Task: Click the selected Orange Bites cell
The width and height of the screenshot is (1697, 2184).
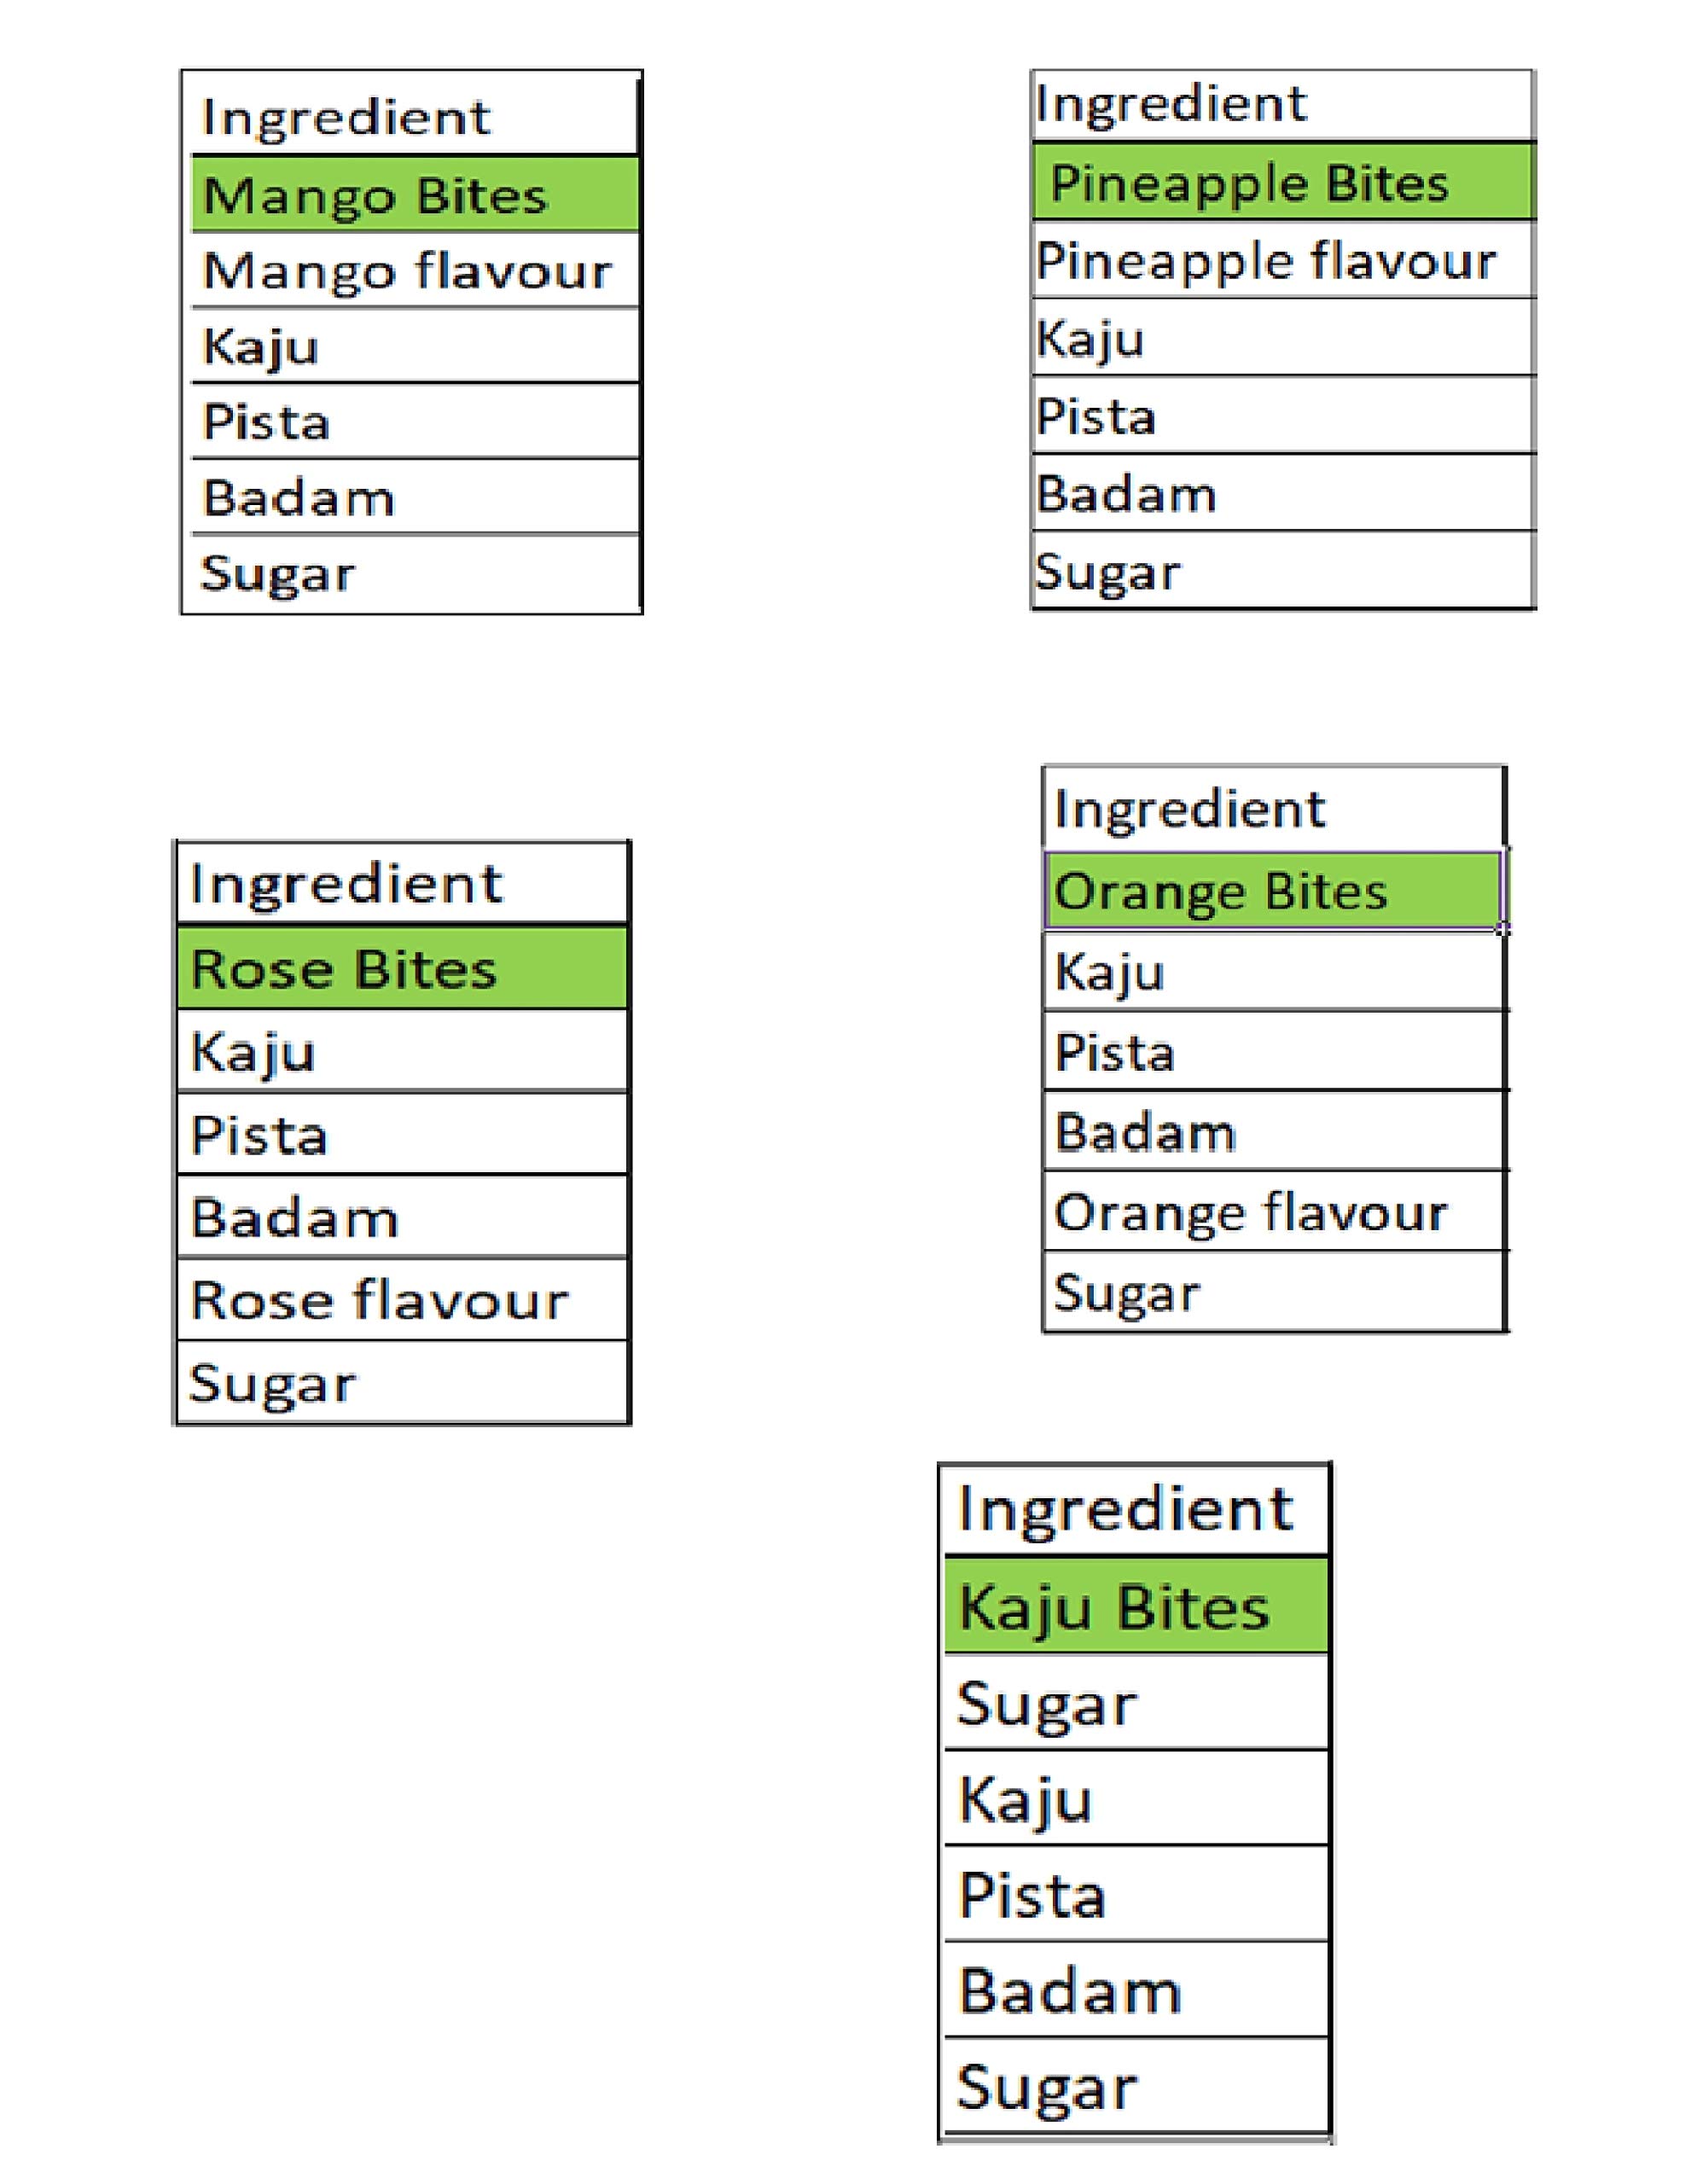Action: point(1272,891)
